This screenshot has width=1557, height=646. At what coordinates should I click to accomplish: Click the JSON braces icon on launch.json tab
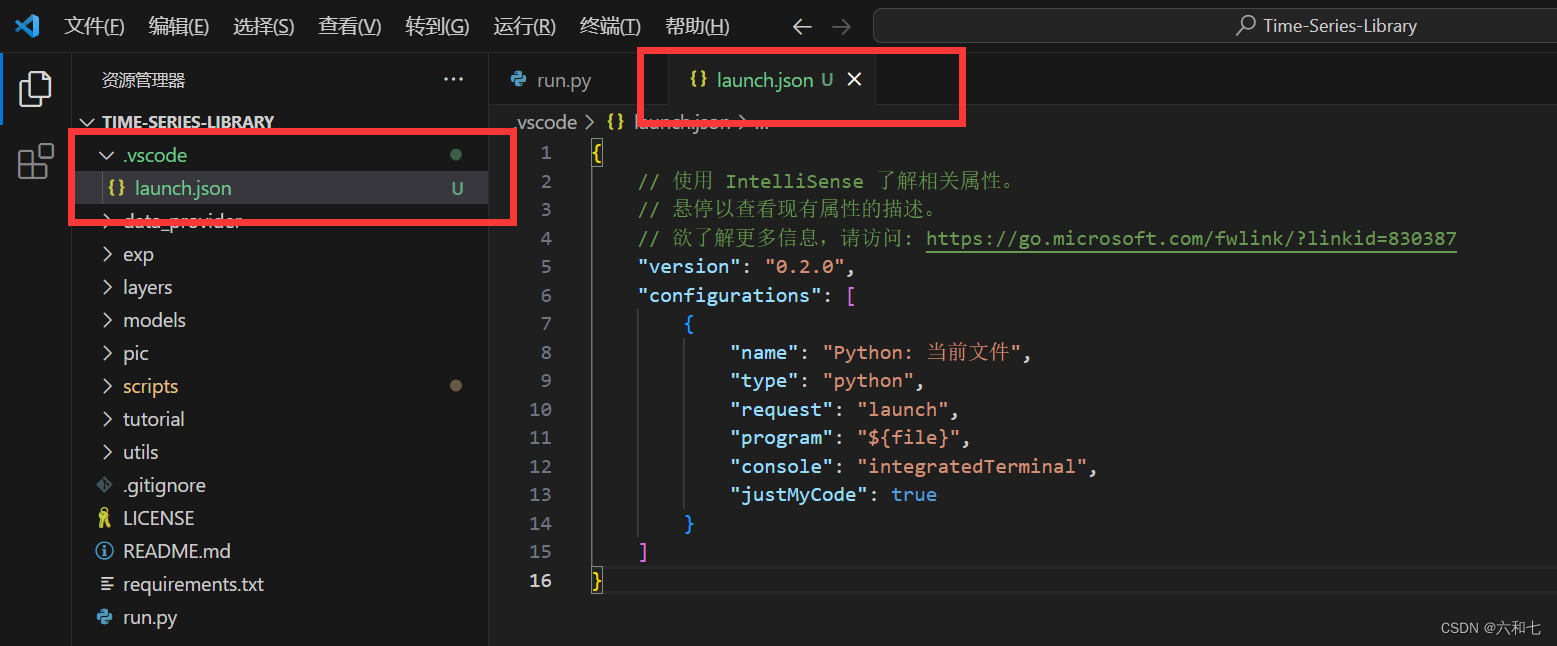(699, 79)
